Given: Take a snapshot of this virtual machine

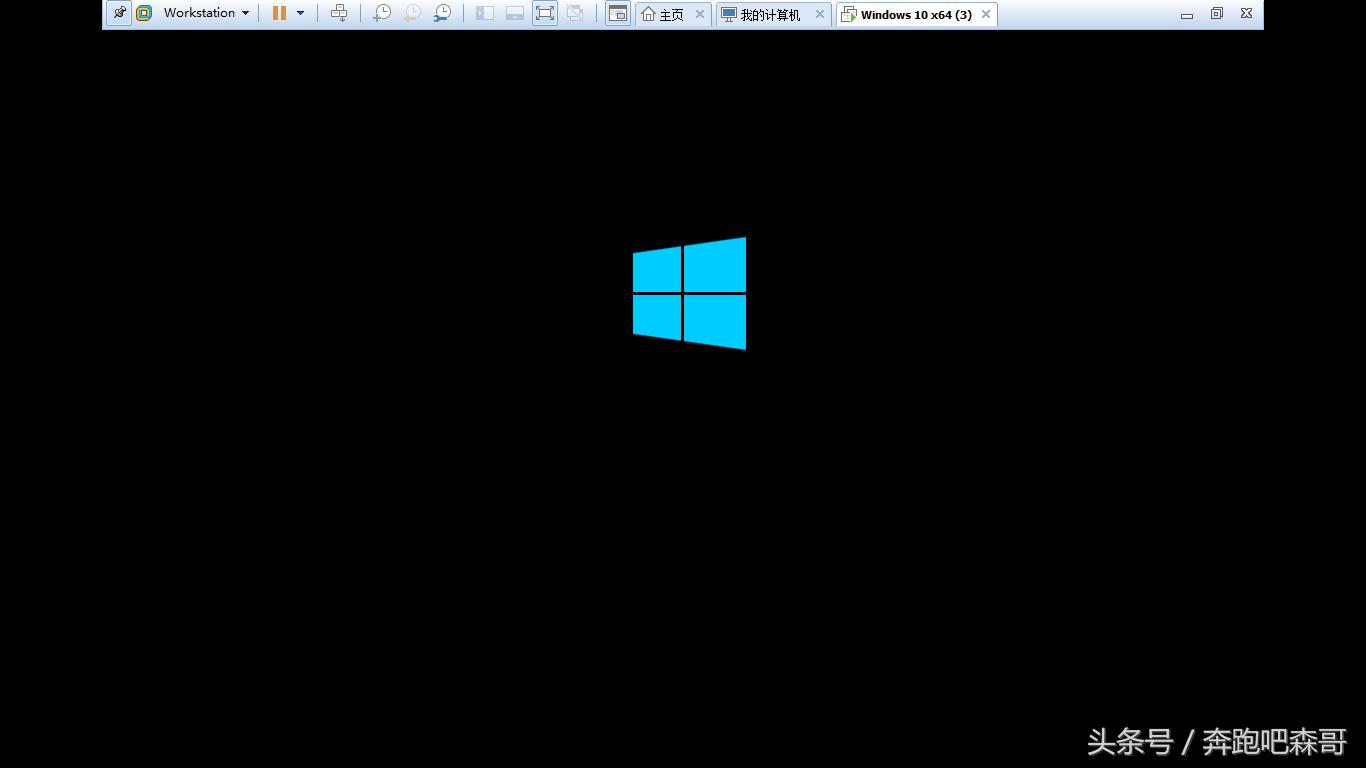Looking at the screenshot, I should coord(382,13).
